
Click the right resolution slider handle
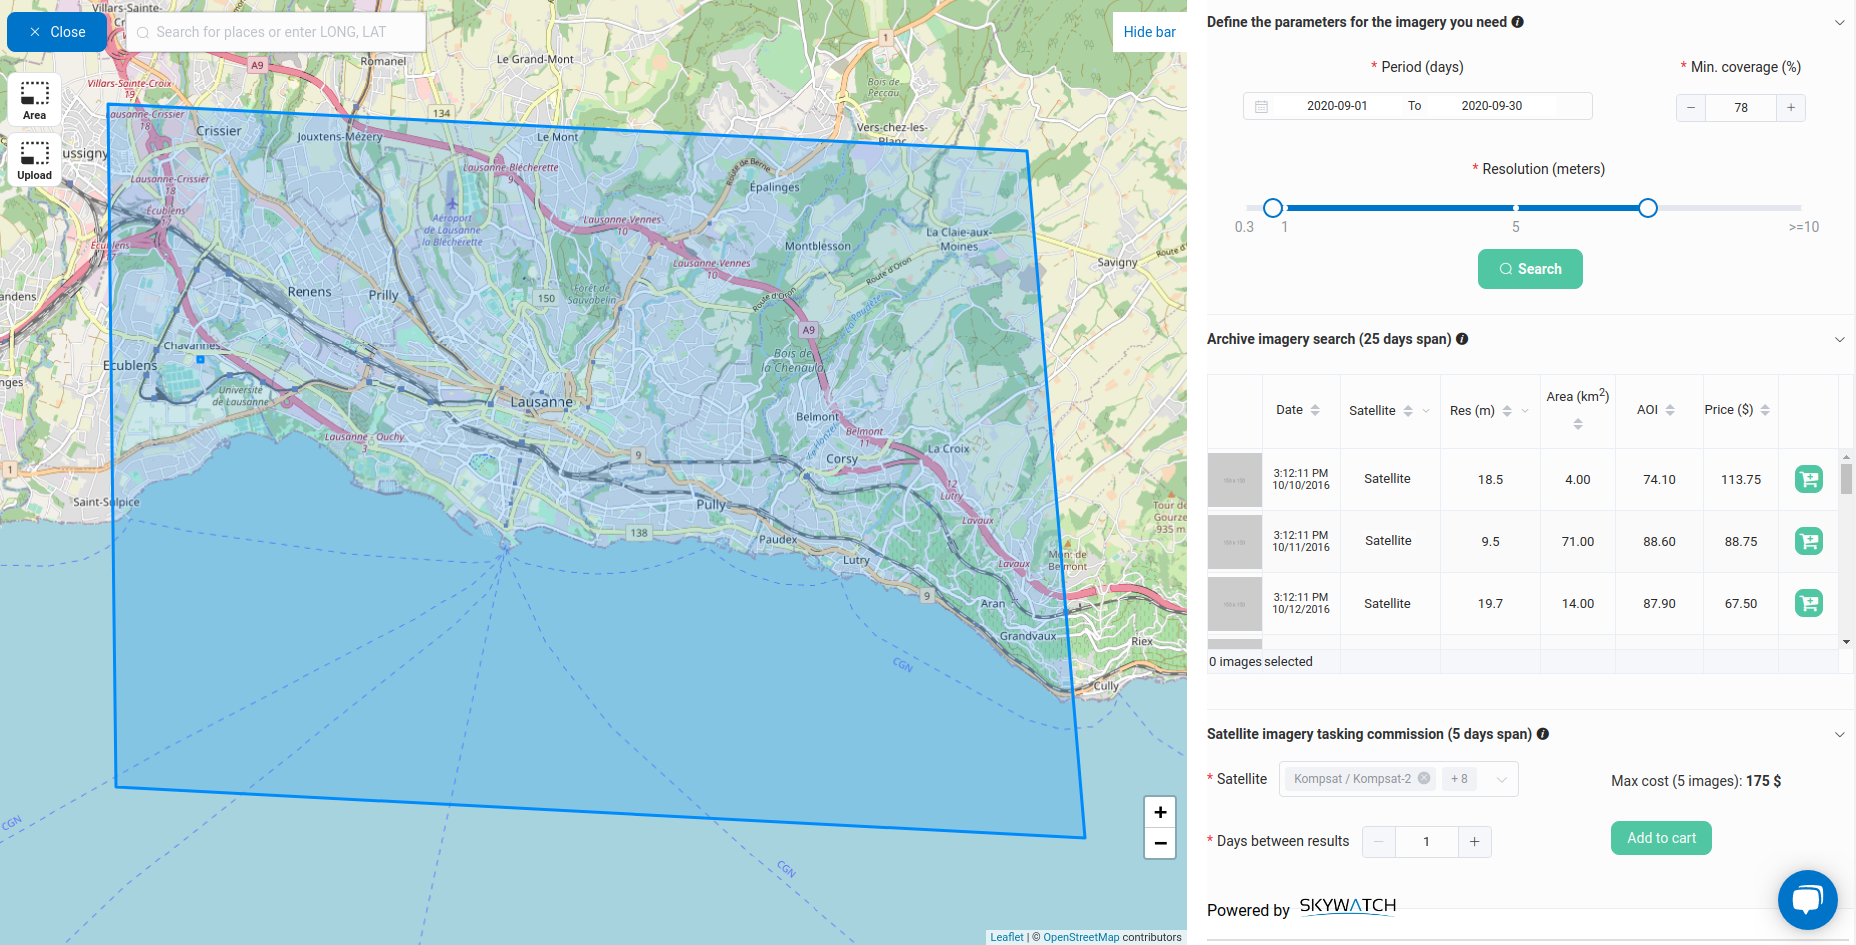tap(1647, 208)
